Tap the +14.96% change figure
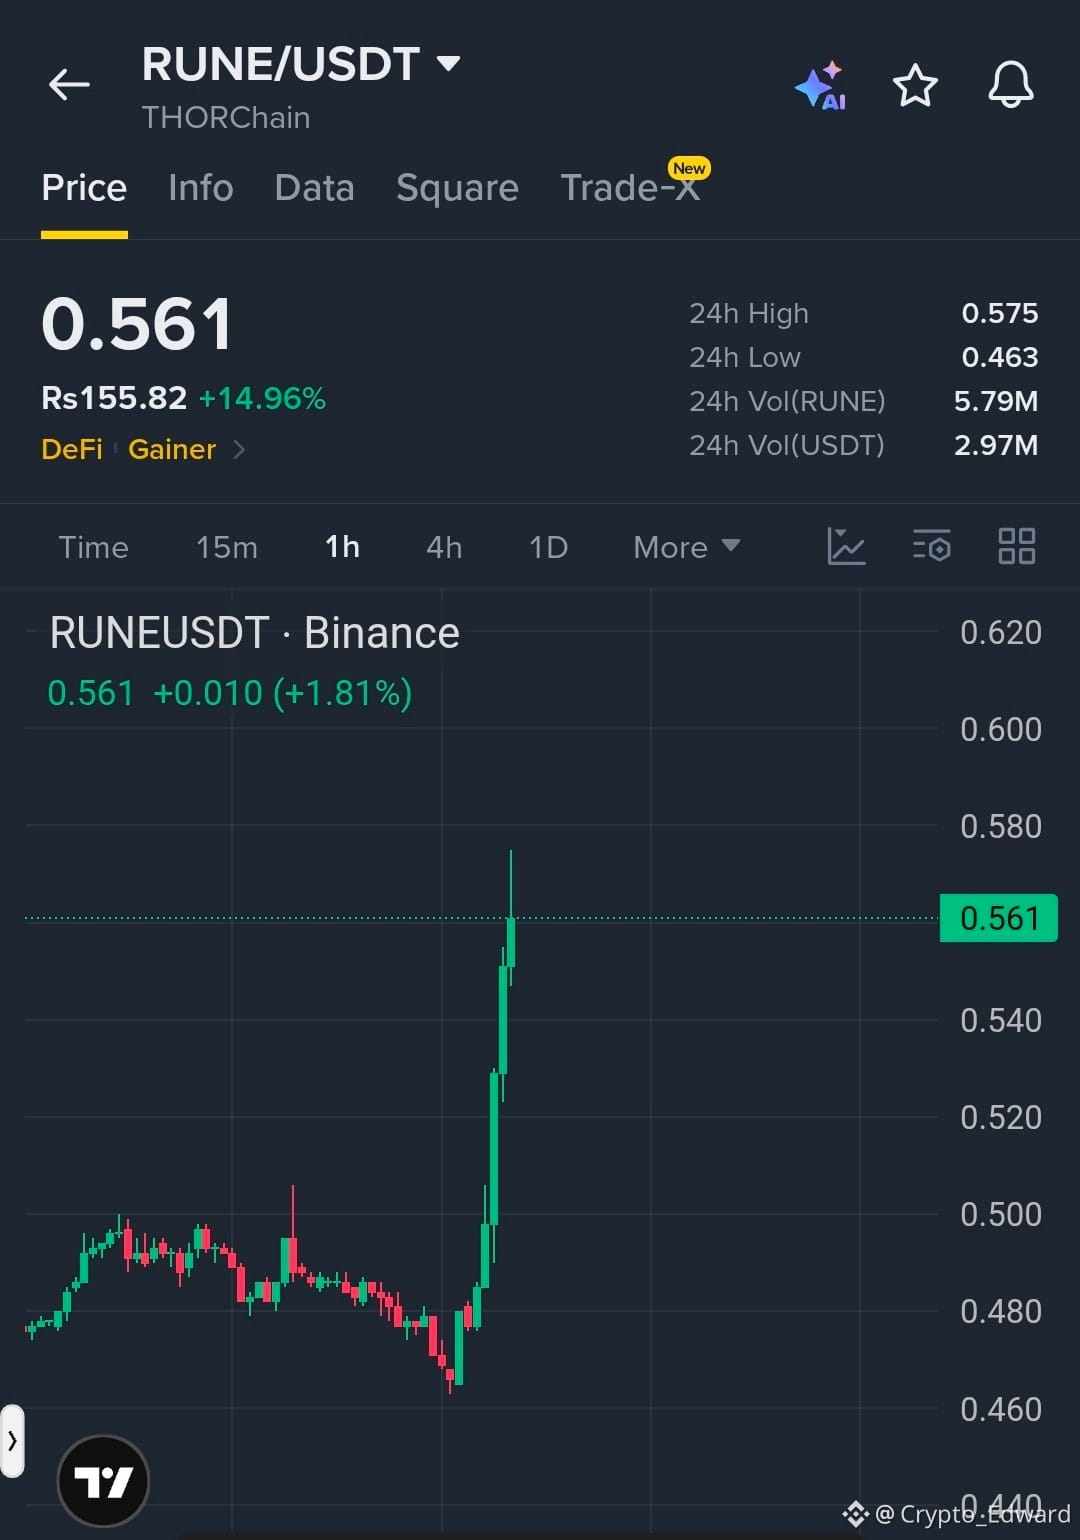The height and width of the screenshot is (1540, 1080). [262, 398]
